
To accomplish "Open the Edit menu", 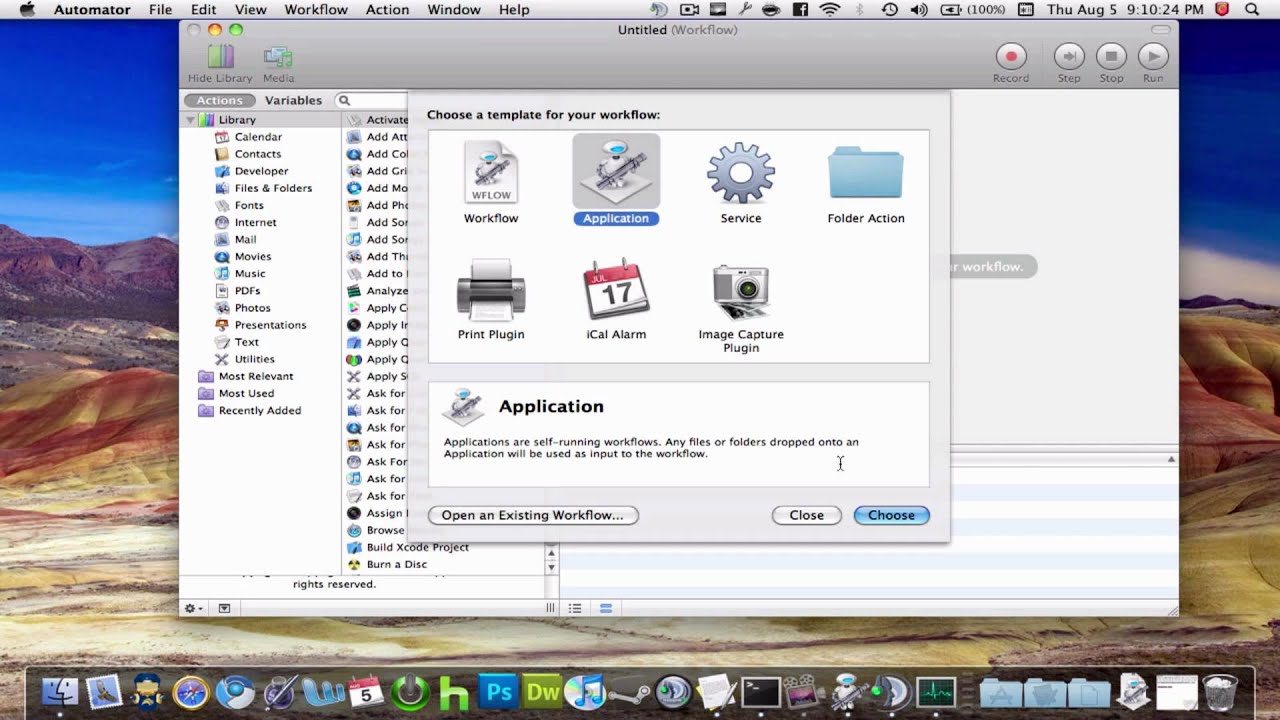I will (x=204, y=10).
